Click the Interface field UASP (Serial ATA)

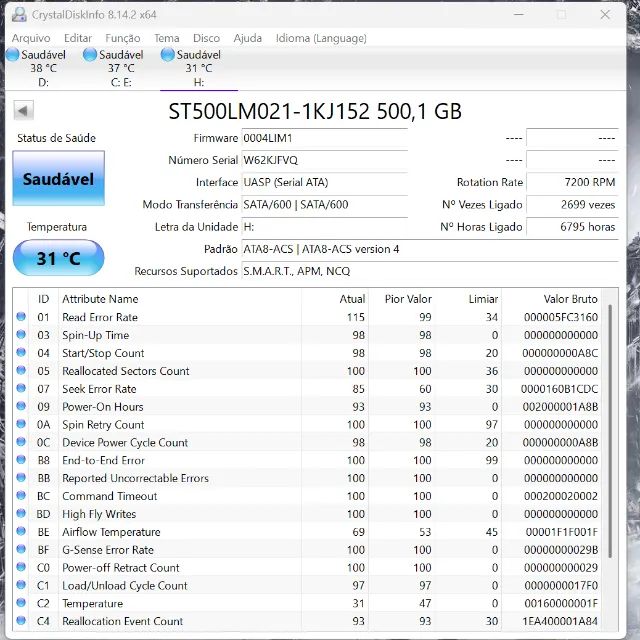pyautogui.click(x=324, y=182)
